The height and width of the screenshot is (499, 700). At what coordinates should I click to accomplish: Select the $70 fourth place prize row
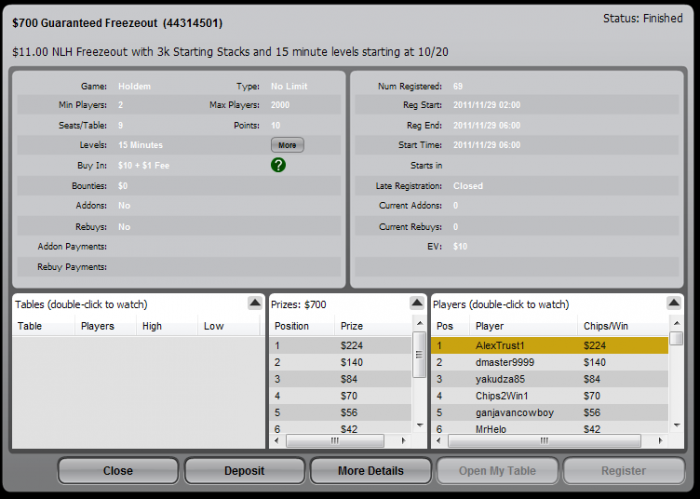[340, 396]
